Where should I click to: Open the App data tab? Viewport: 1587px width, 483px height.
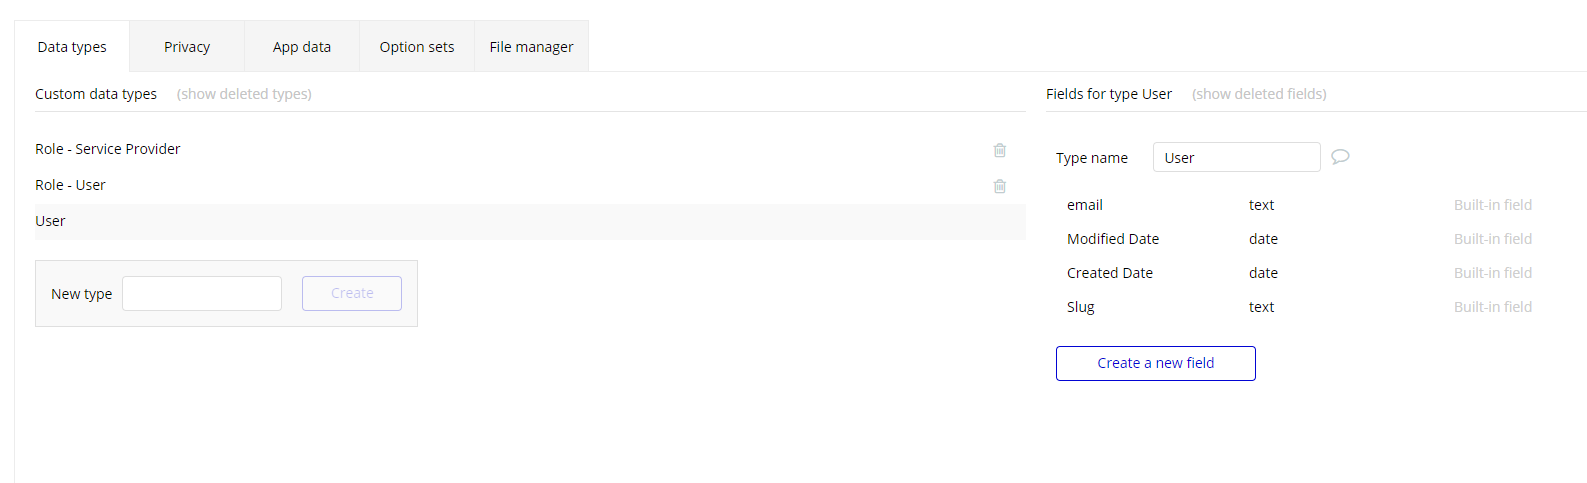(x=302, y=46)
